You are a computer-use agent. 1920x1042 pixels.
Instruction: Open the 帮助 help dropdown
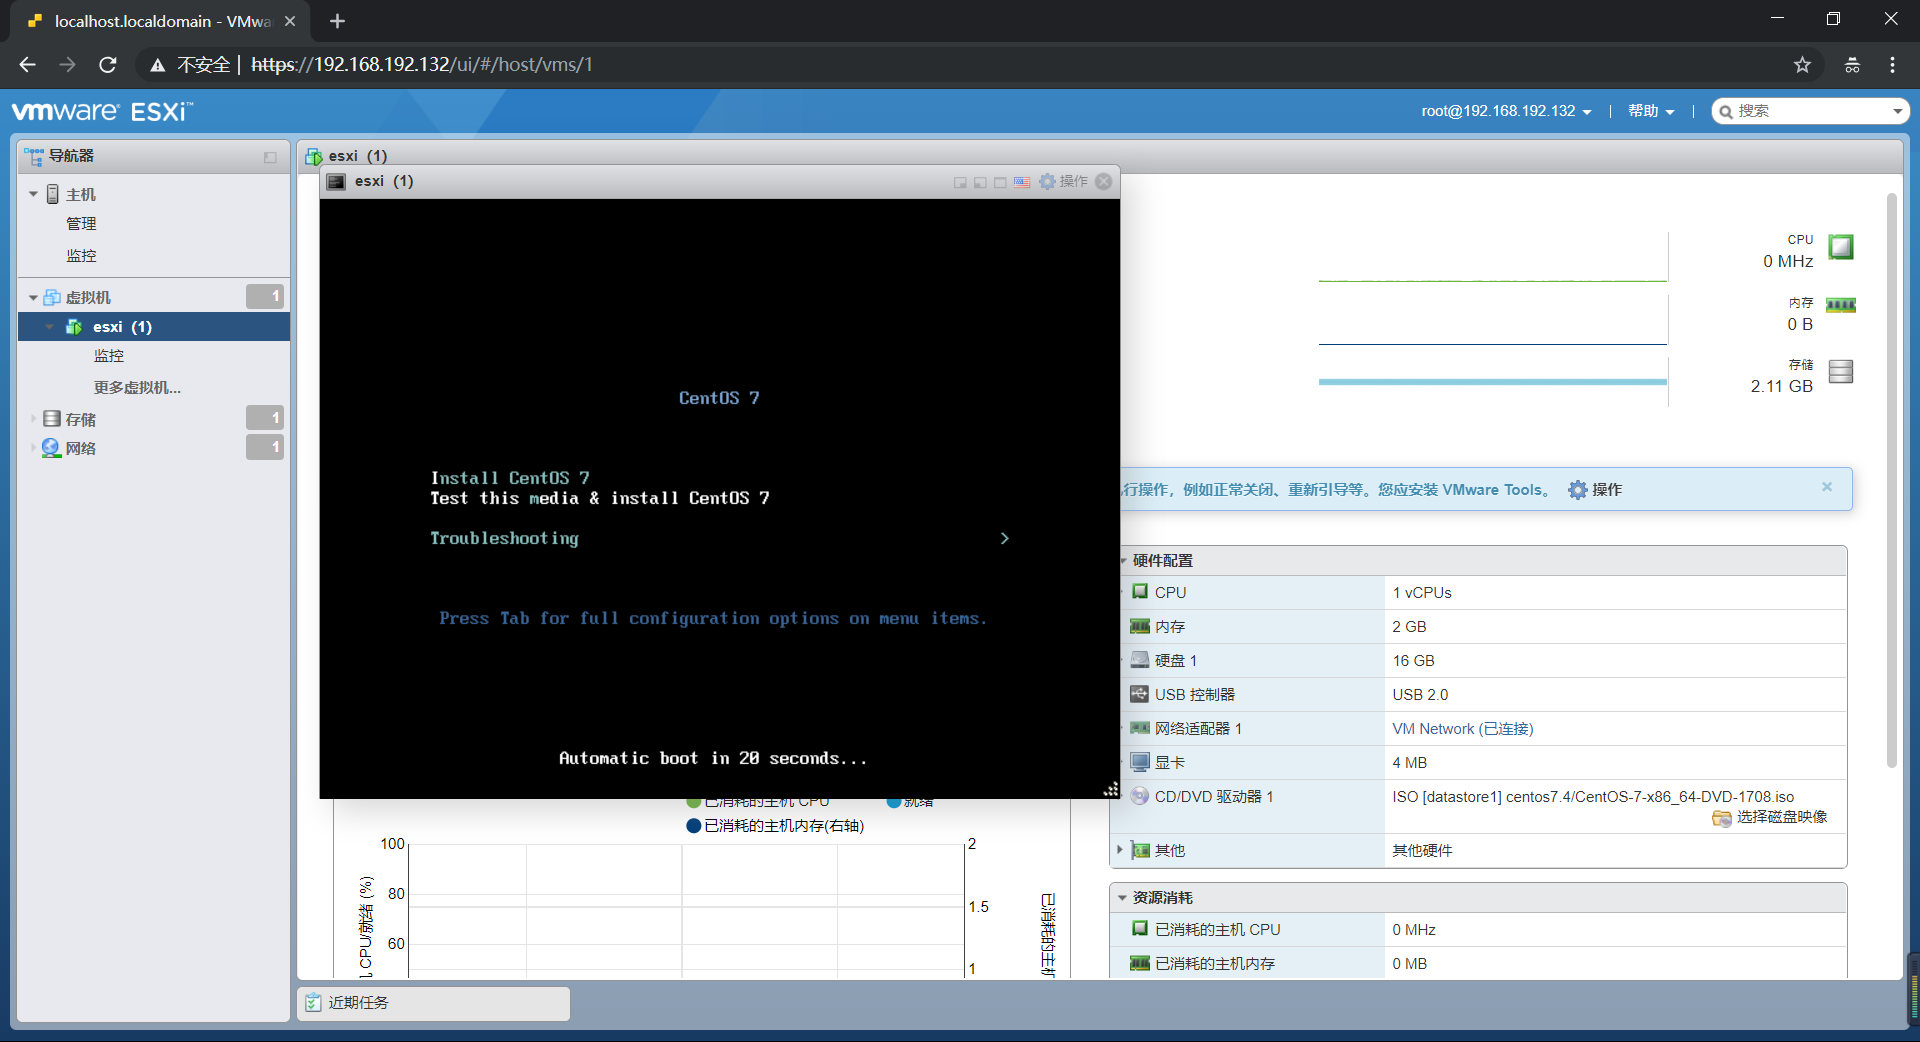pos(1651,111)
